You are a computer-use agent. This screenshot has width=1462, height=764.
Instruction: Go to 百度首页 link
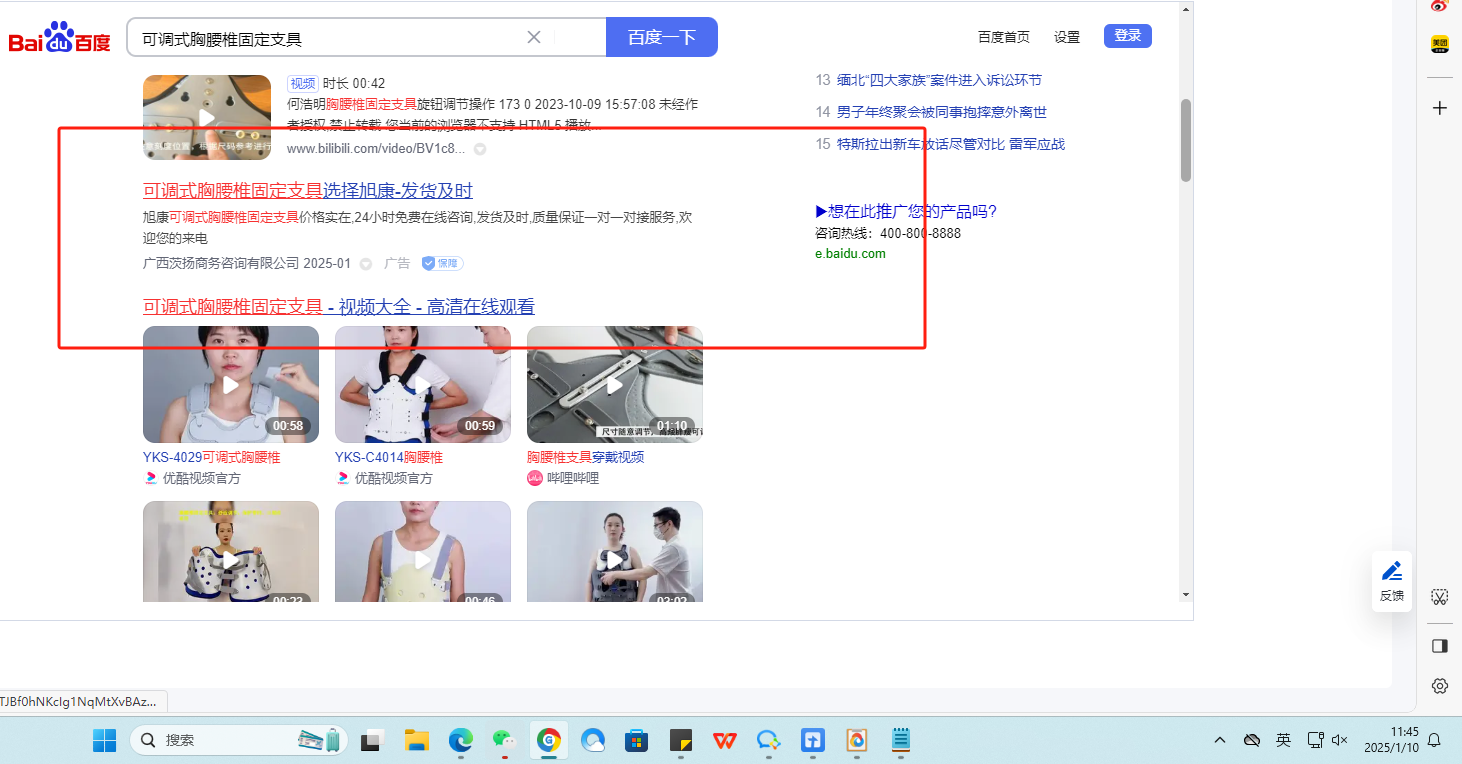pyautogui.click(x=1004, y=37)
